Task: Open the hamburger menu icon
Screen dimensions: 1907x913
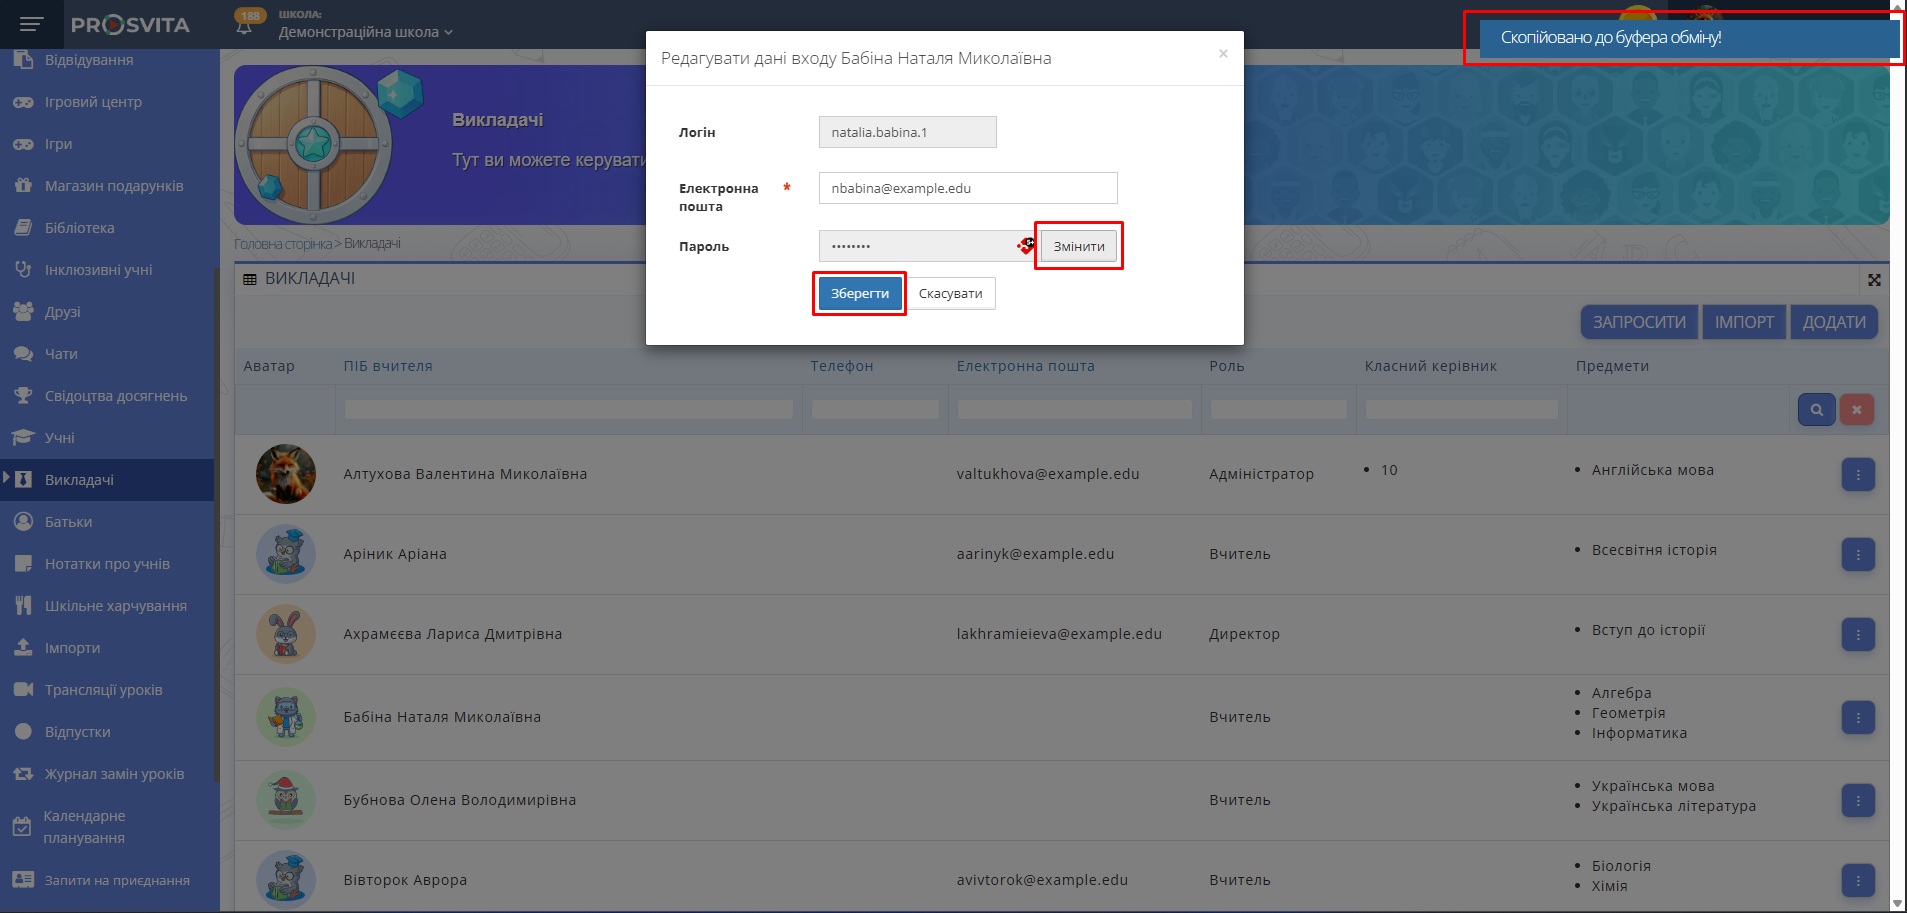Action: pos(31,24)
